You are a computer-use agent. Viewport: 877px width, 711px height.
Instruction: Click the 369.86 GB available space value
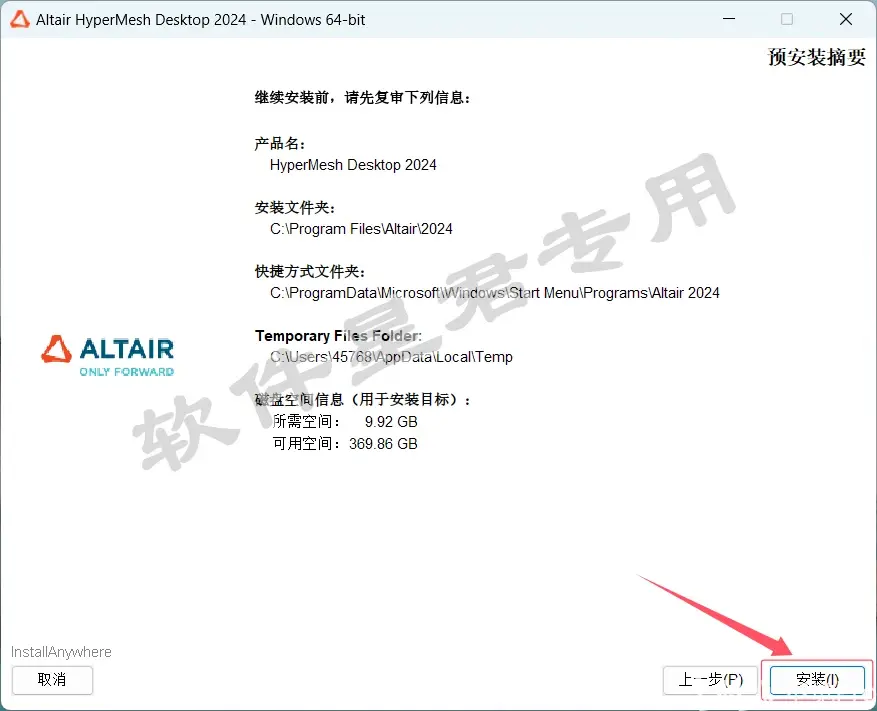pos(383,444)
